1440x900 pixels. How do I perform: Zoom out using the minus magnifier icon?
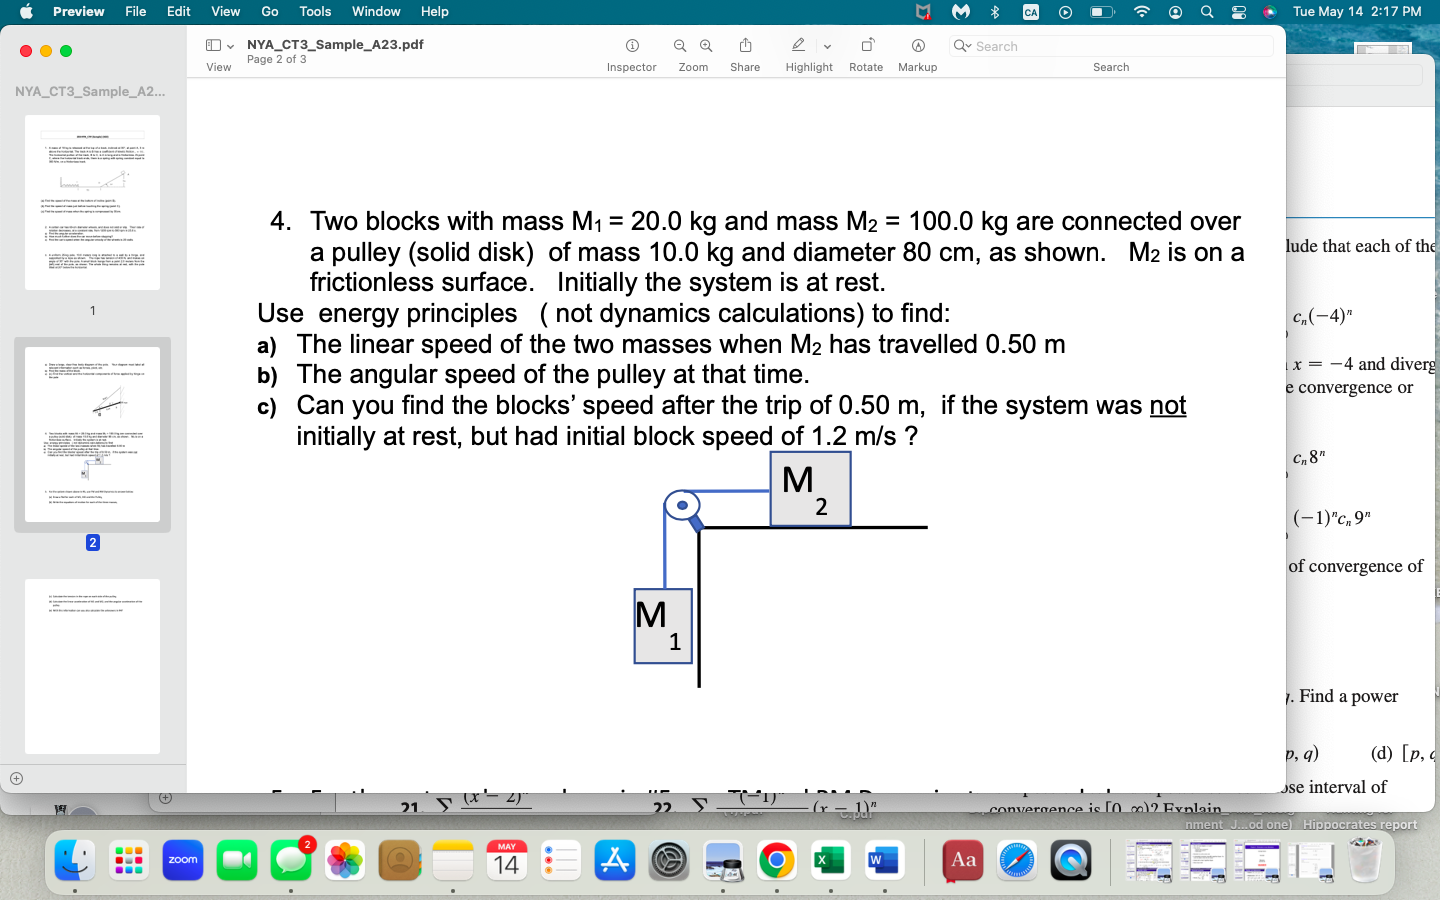pos(680,46)
